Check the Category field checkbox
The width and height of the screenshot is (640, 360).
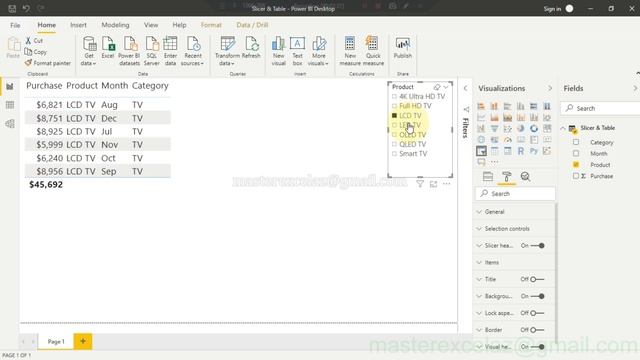(576, 142)
